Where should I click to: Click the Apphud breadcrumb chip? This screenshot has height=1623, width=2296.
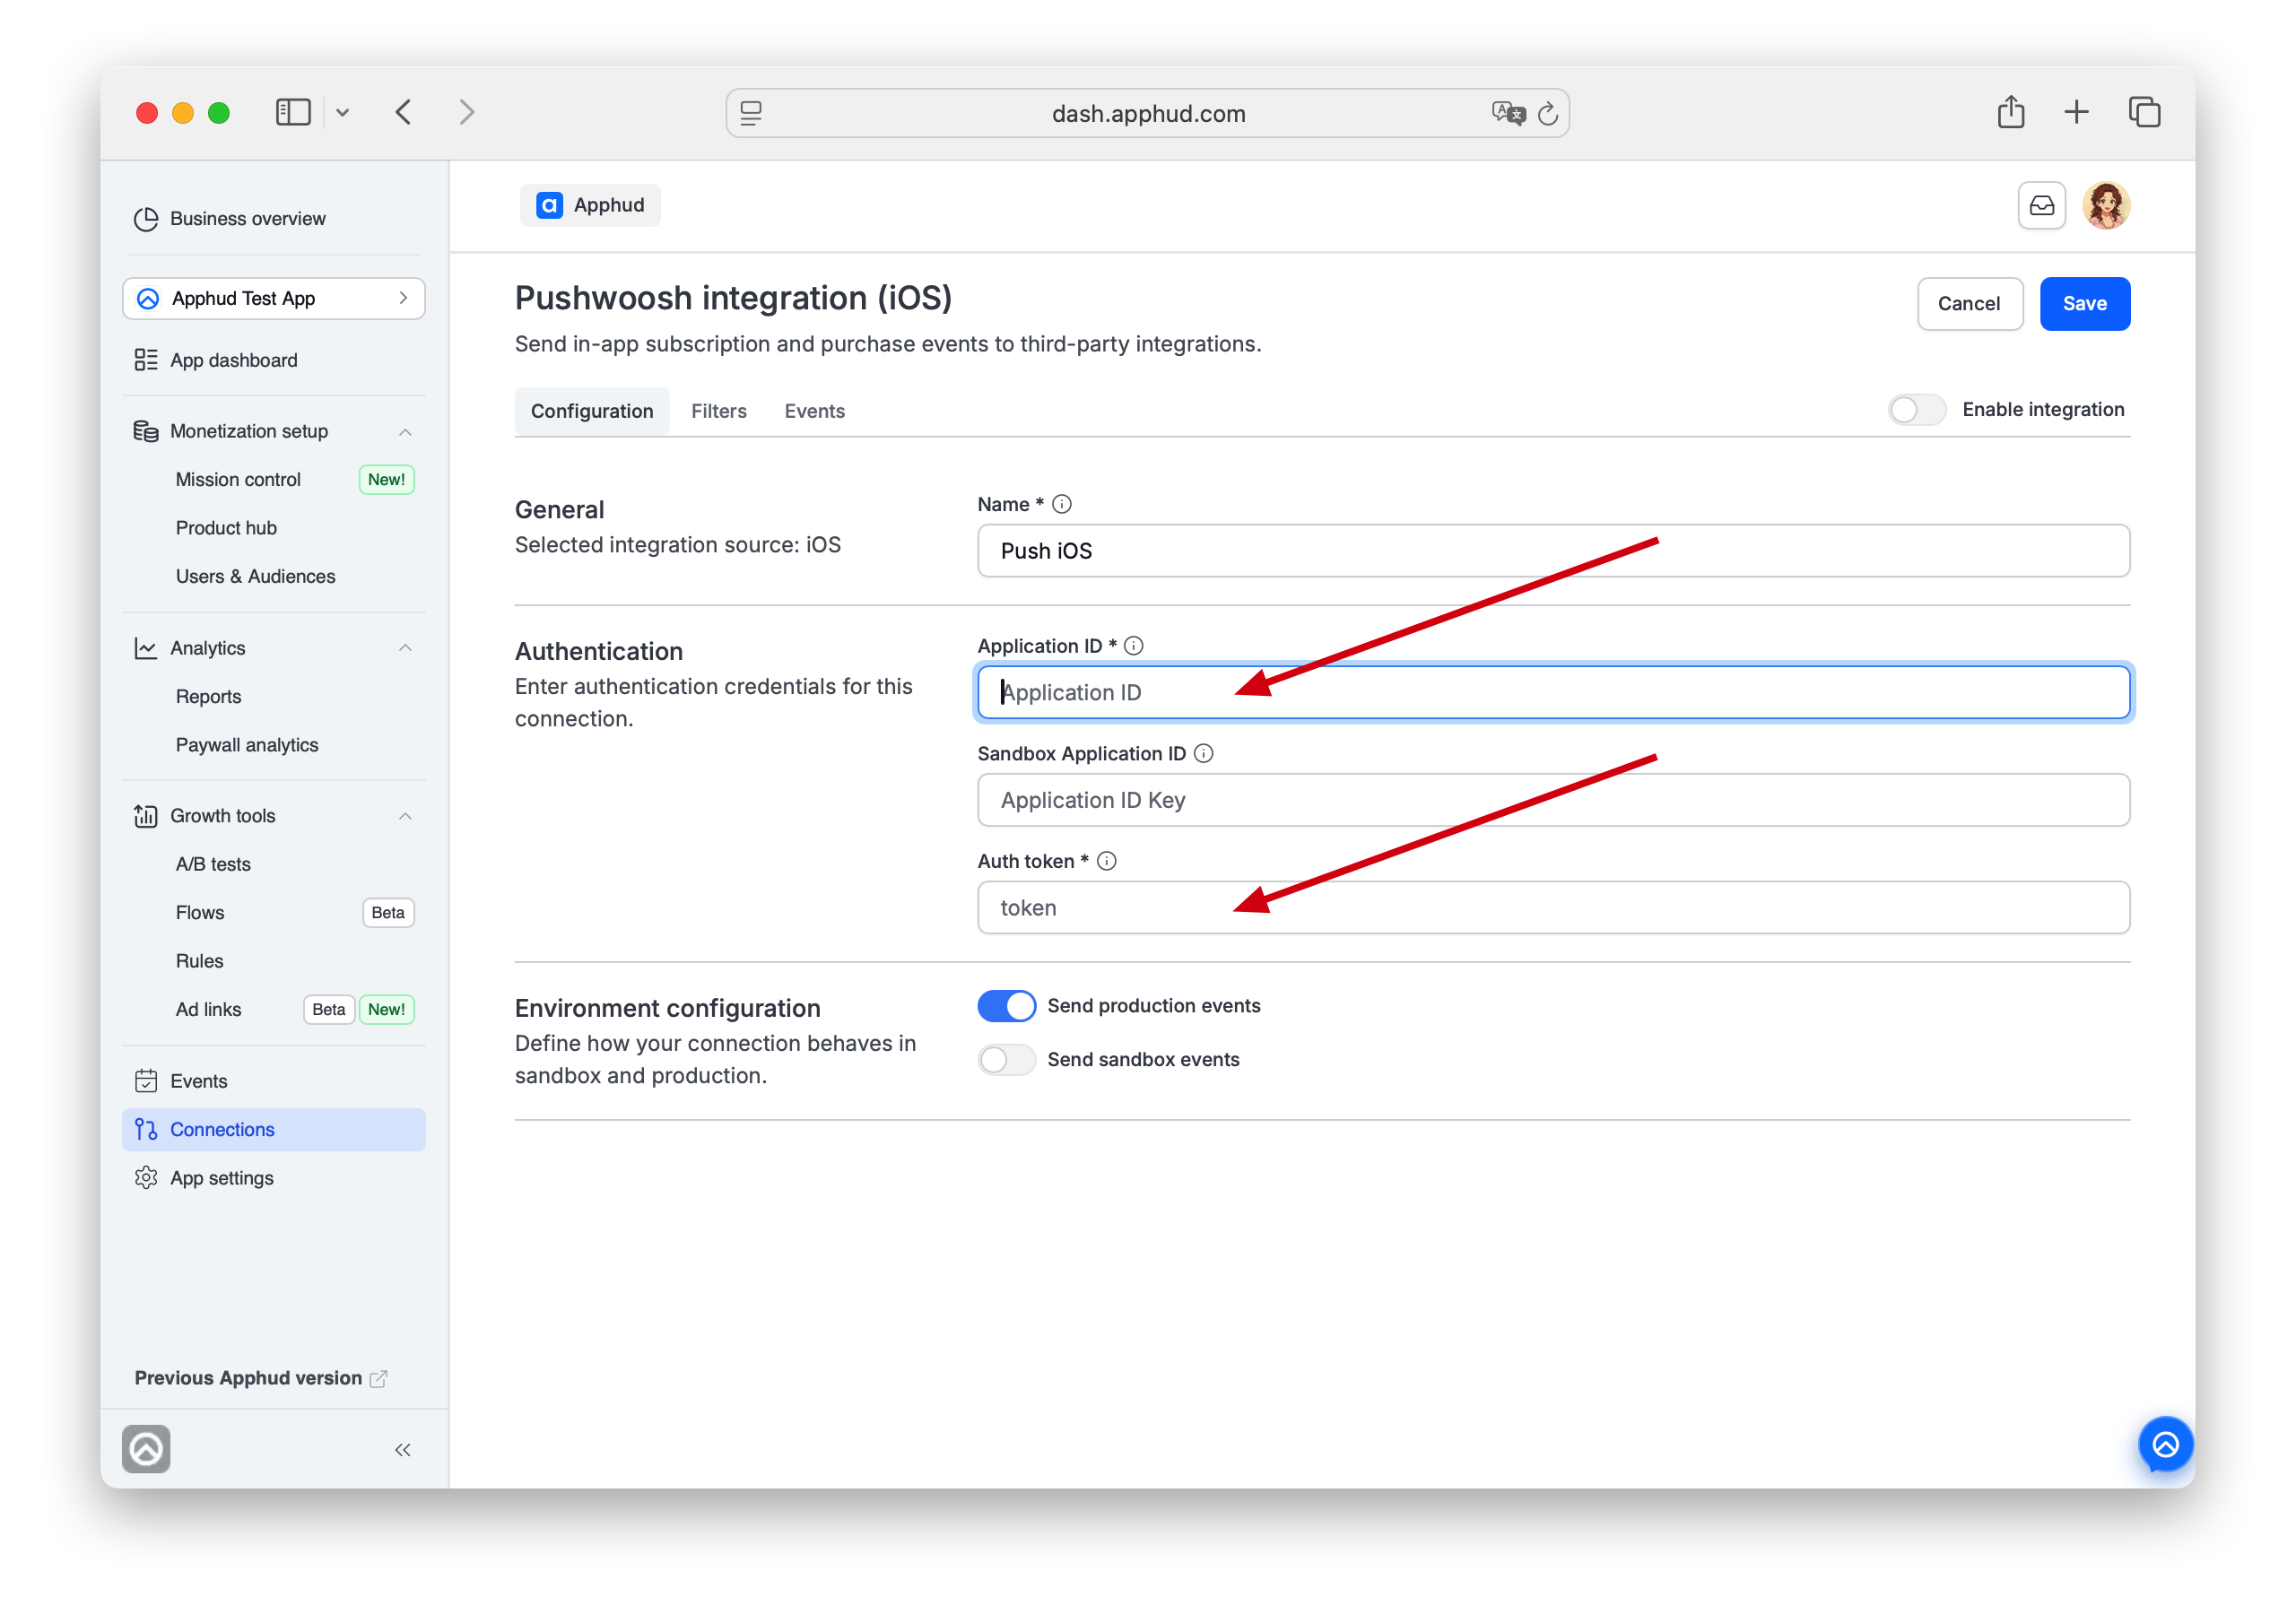pyautogui.click(x=590, y=205)
